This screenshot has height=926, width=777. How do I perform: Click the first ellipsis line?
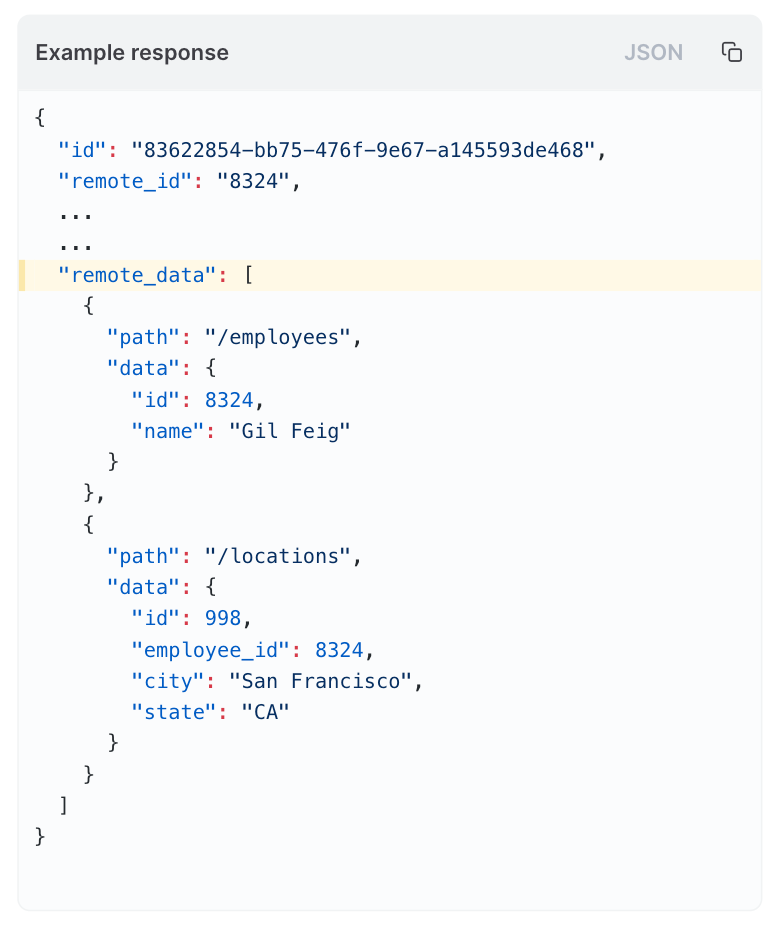[76, 213]
